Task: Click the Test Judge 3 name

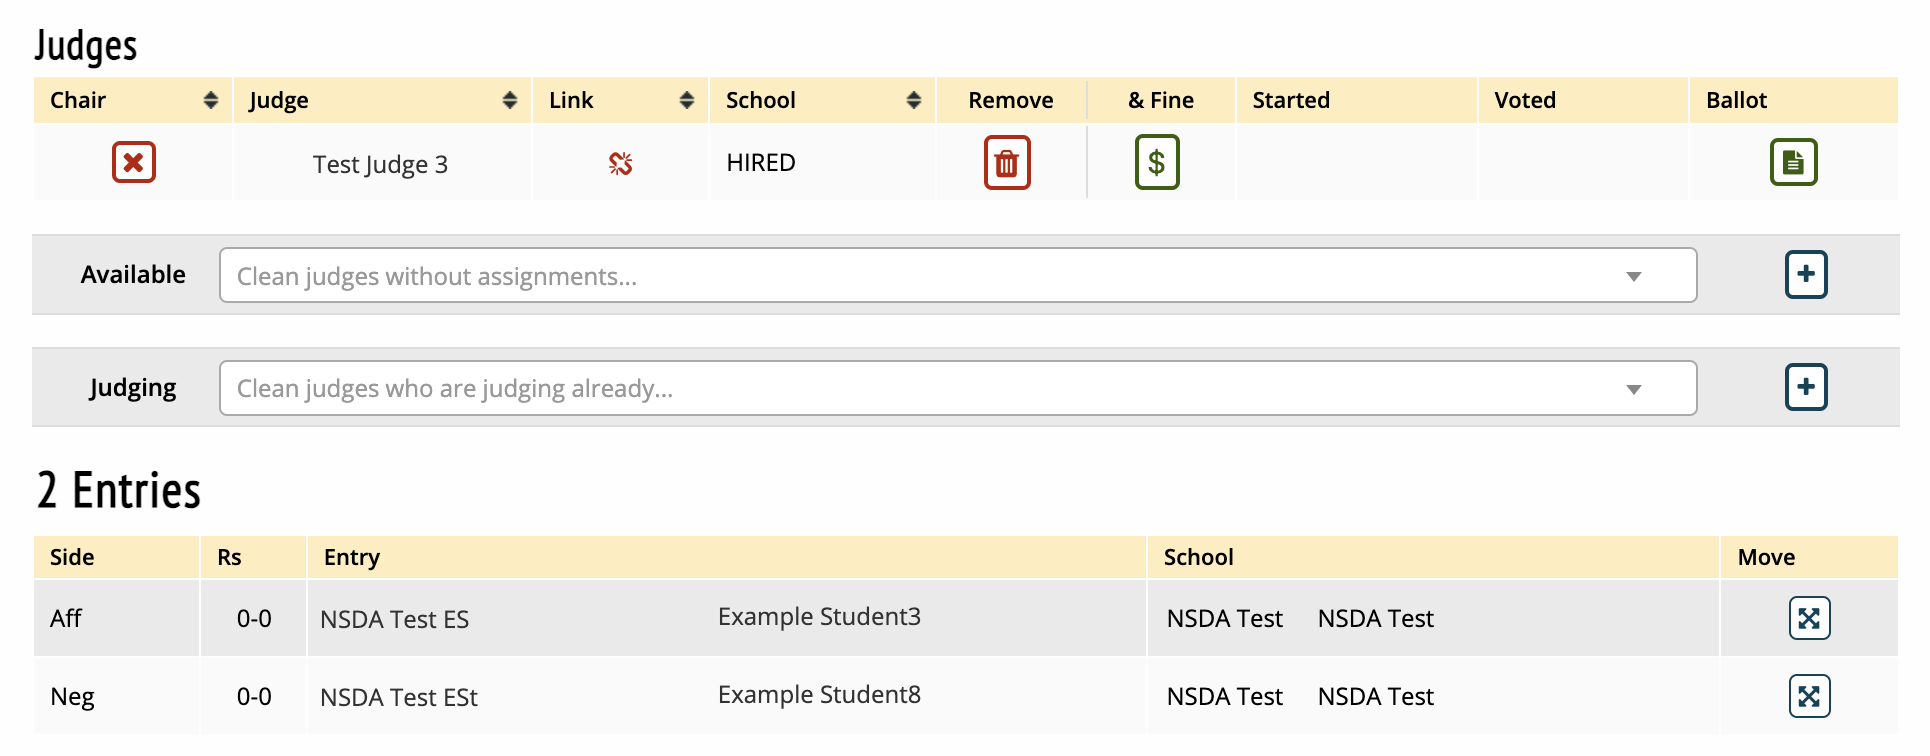Action: click(380, 164)
